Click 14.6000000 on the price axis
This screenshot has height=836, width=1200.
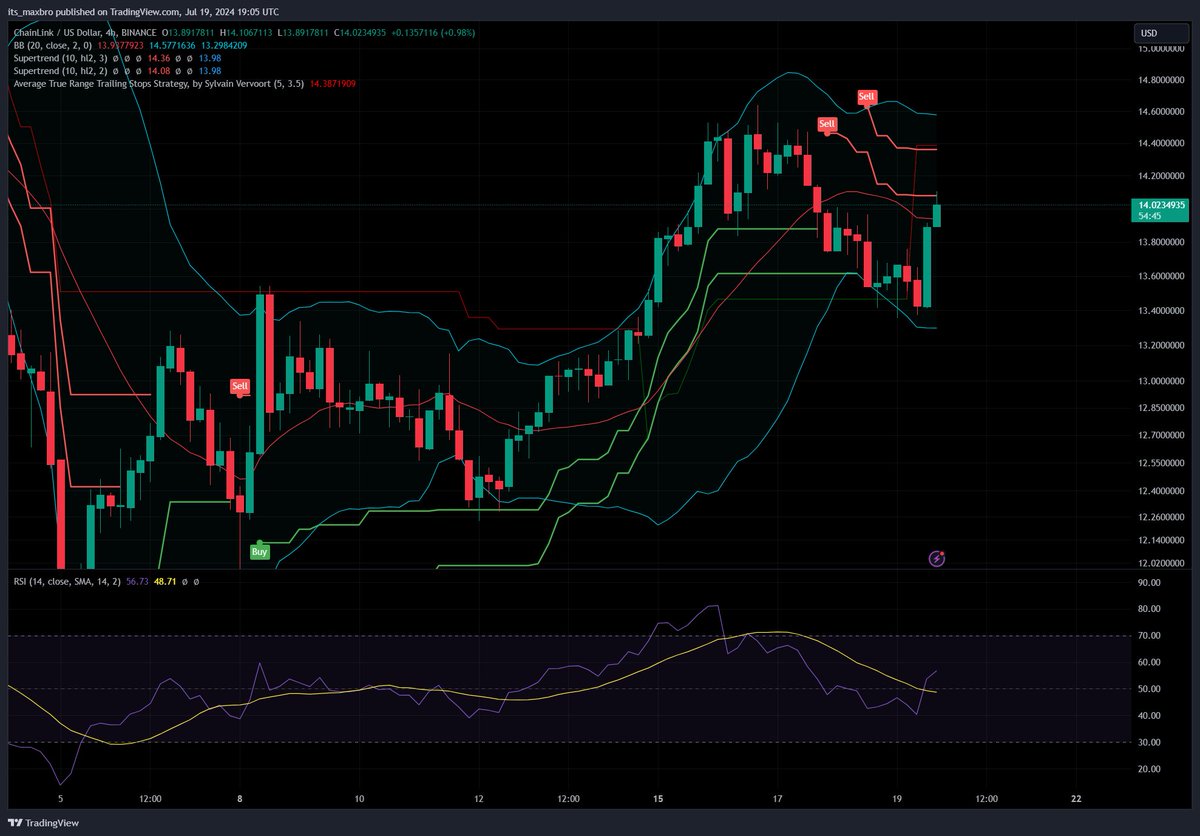[1163, 112]
